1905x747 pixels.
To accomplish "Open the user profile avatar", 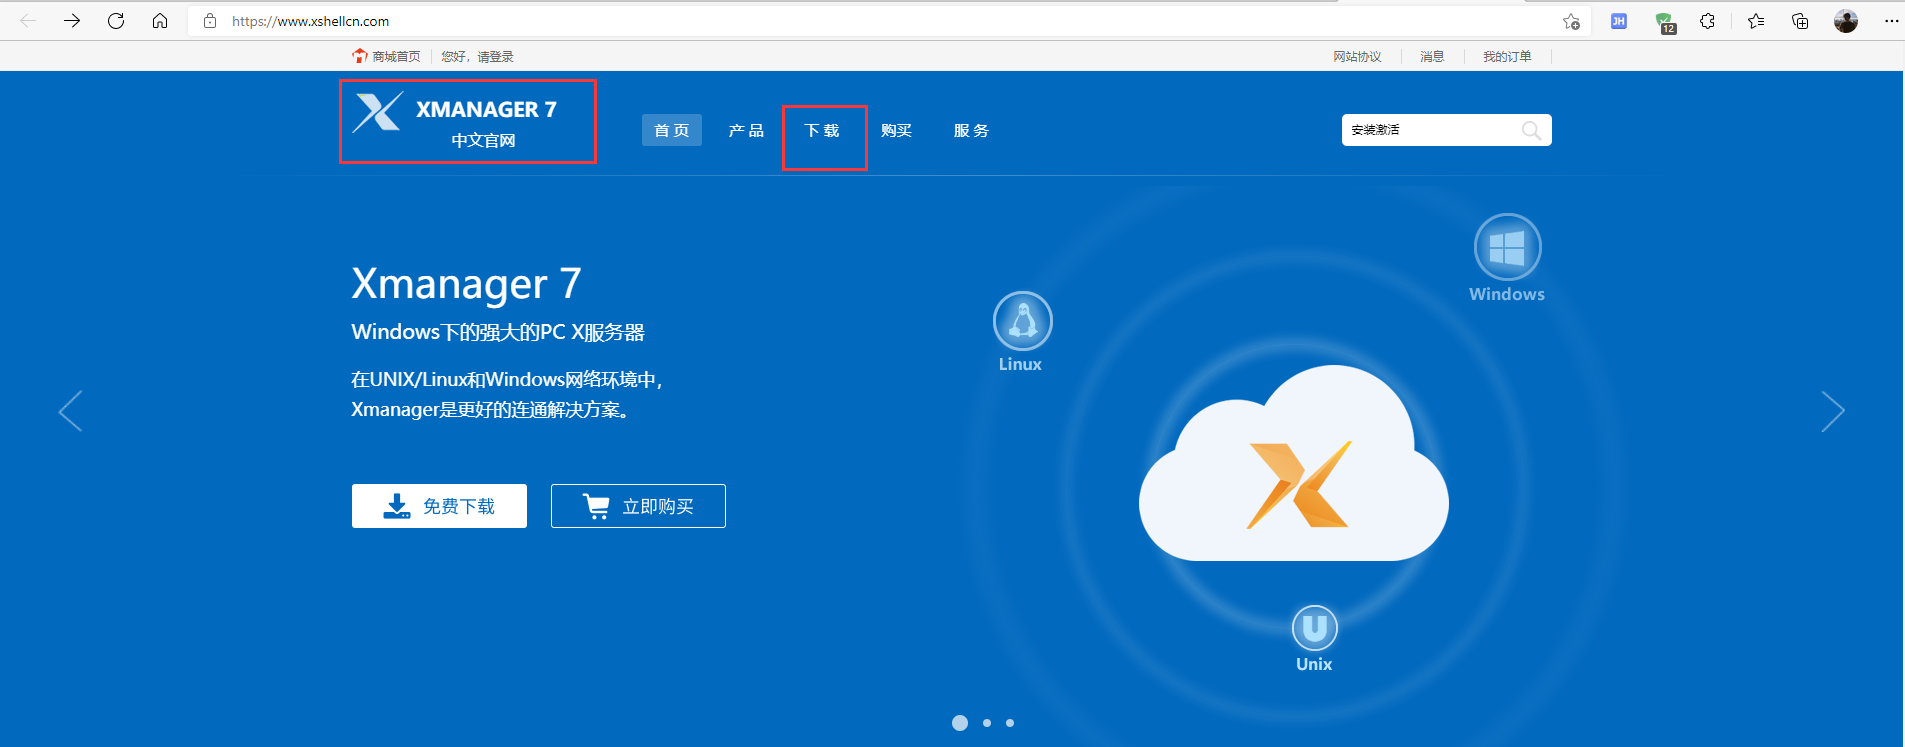I will pyautogui.click(x=1846, y=21).
